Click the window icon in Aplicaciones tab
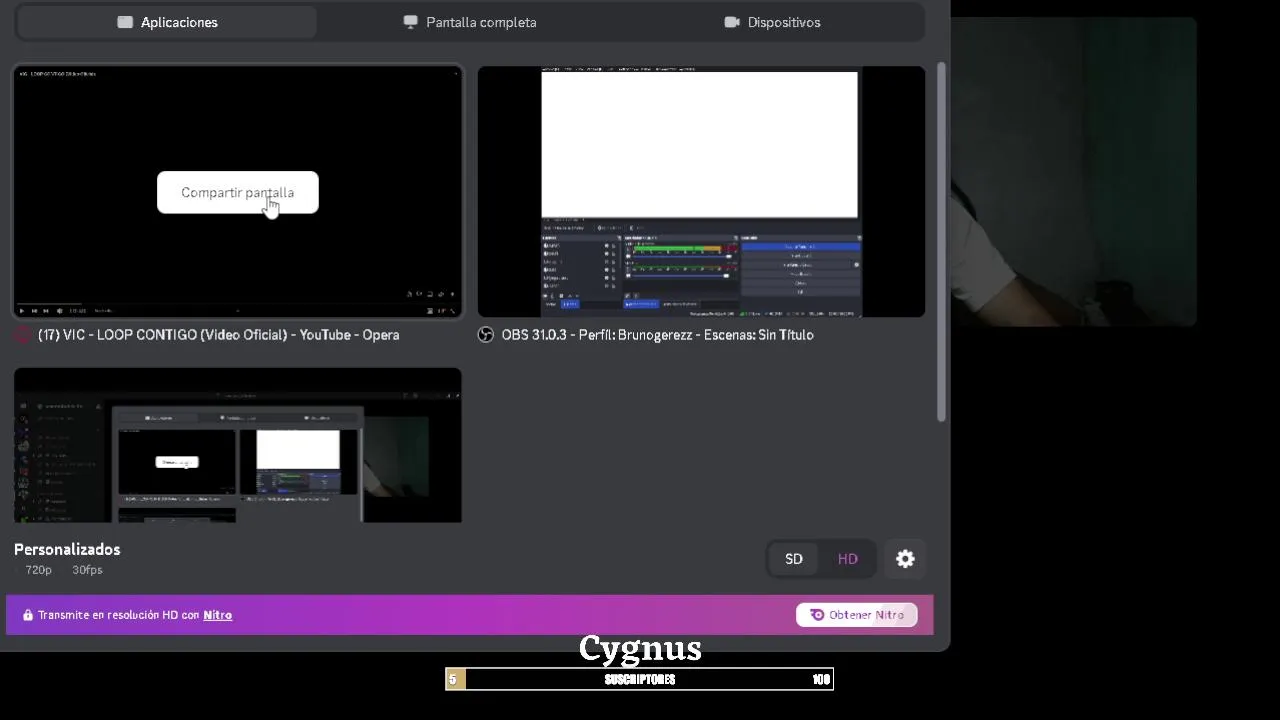This screenshot has width=1280, height=720. 125,22
